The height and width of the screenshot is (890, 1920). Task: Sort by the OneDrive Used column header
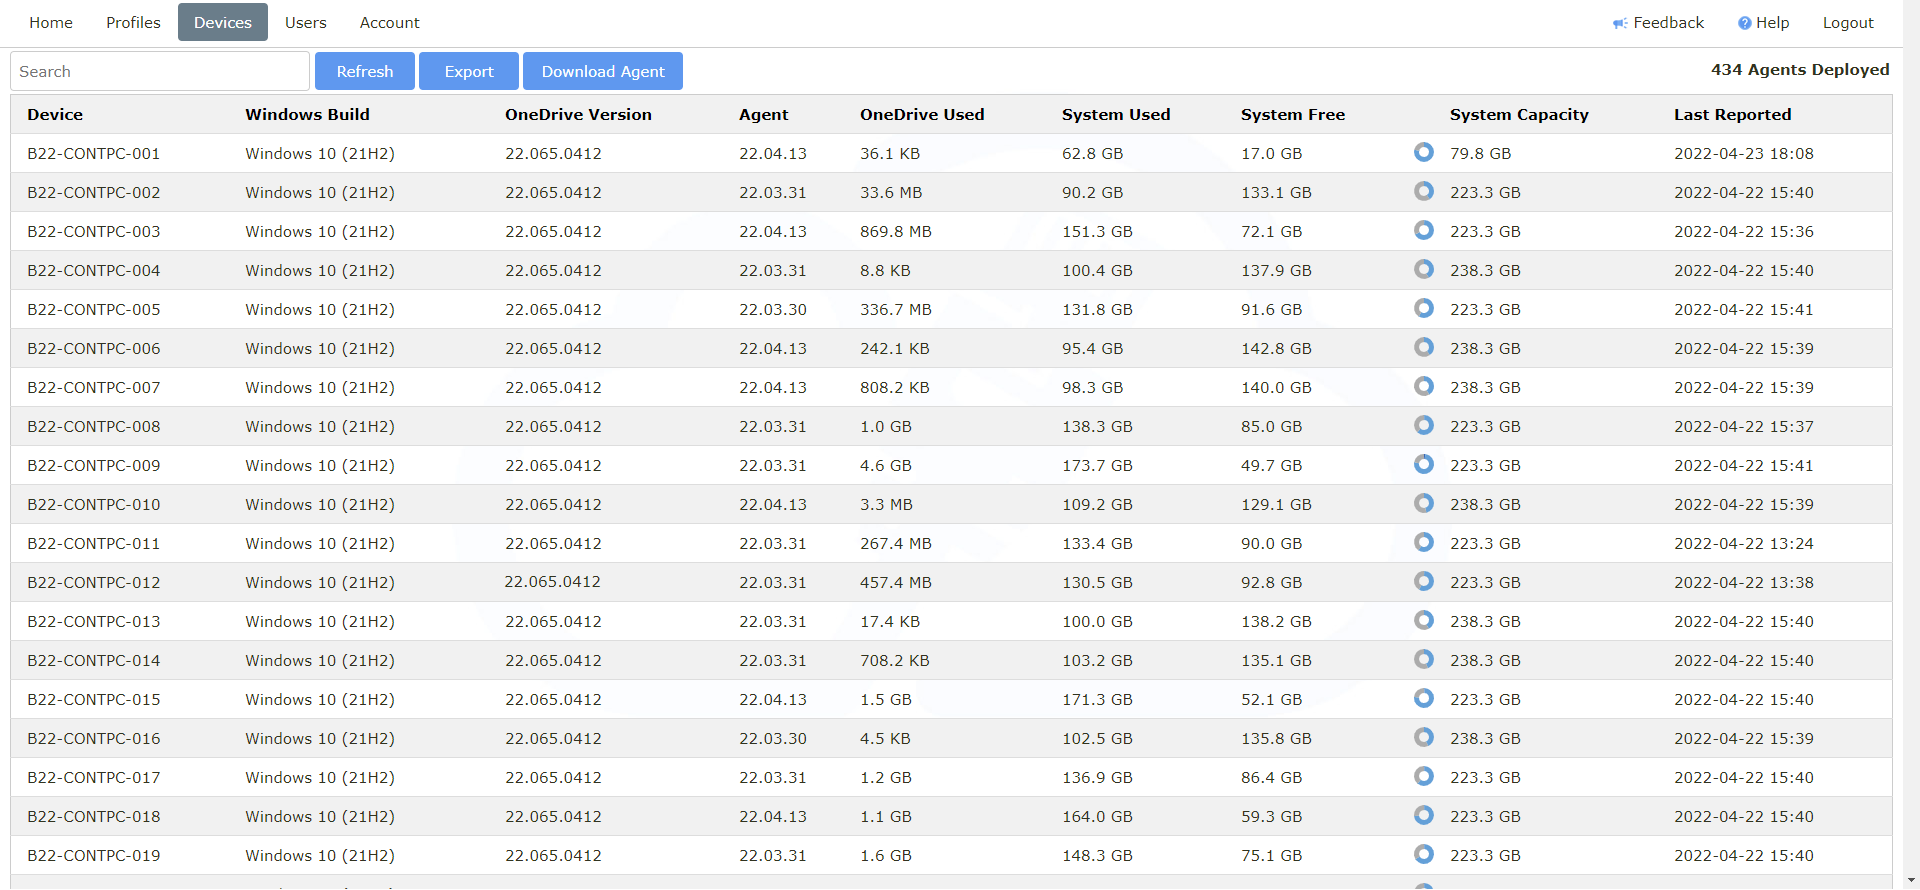pyautogui.click(x=922, y=114)
